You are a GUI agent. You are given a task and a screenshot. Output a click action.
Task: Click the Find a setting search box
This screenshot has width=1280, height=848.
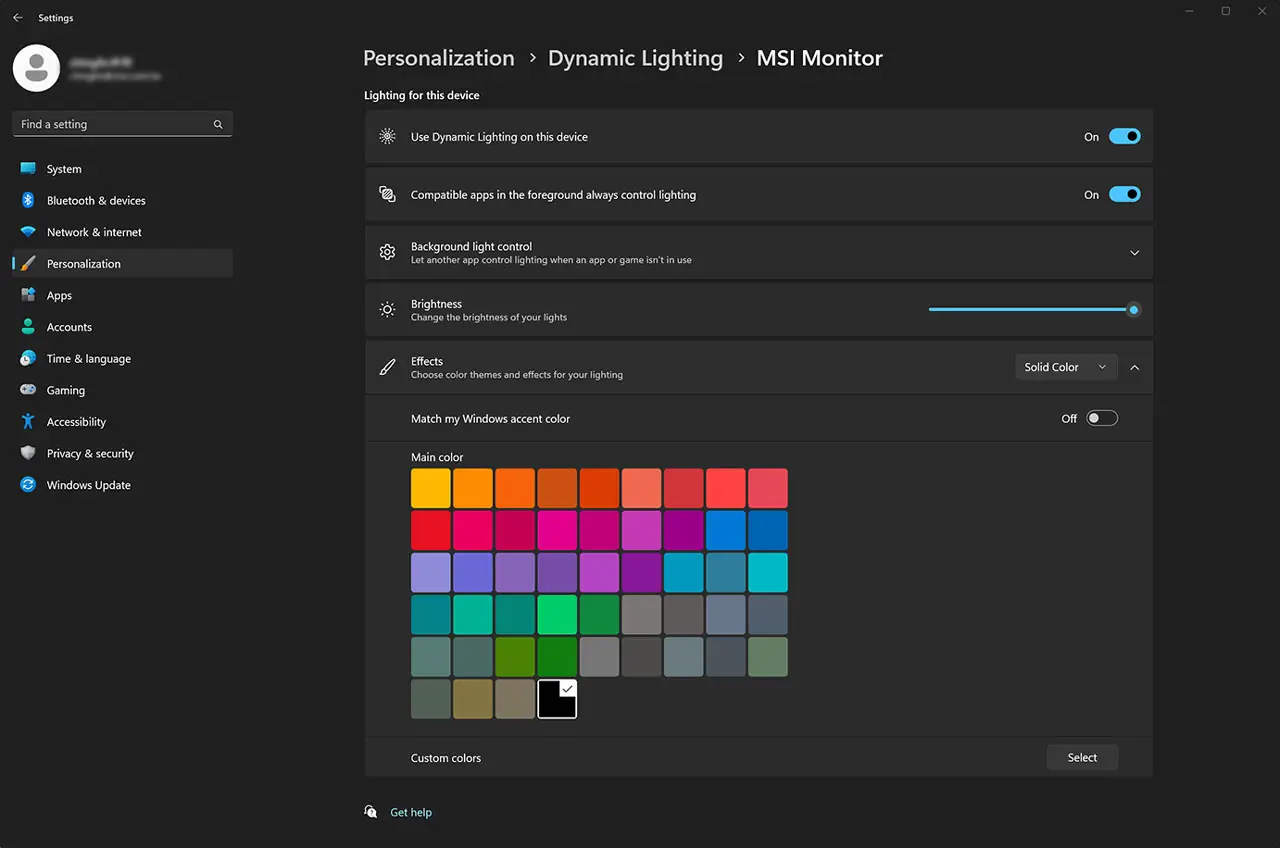coord(110,124)
